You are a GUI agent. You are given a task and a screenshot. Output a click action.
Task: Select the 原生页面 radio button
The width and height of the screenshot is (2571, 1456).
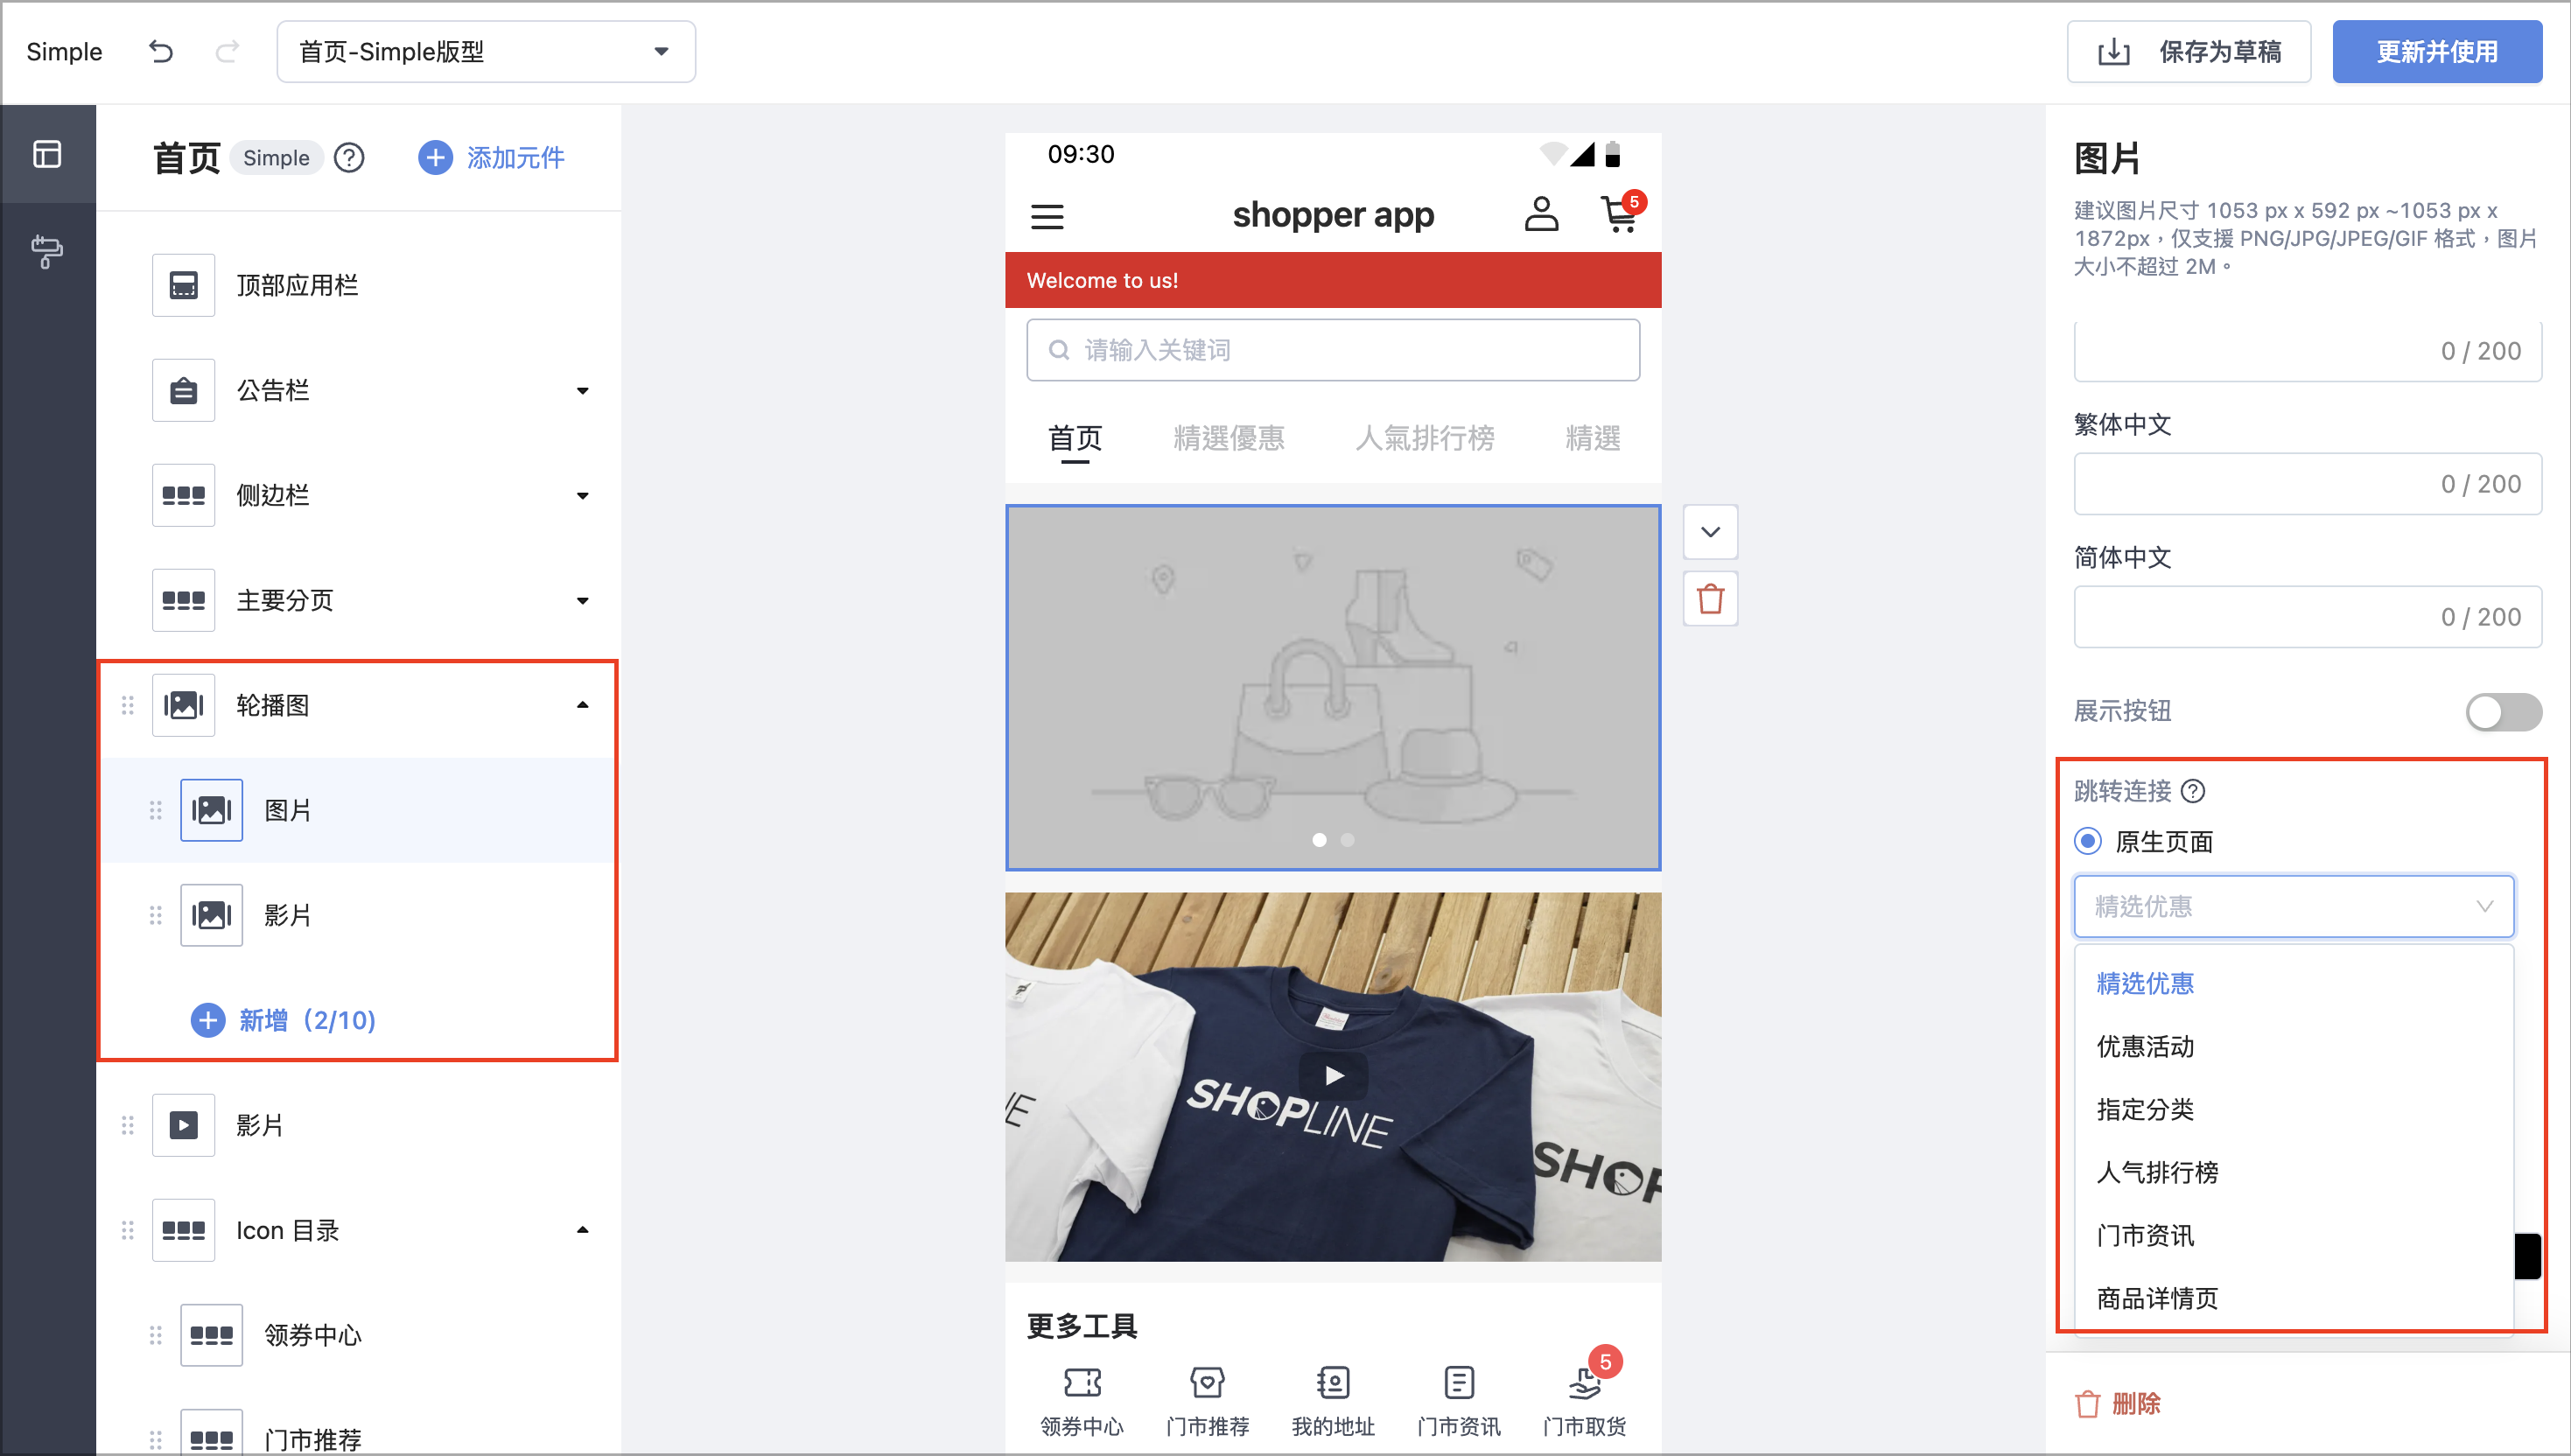click(x=2088, y=841)
